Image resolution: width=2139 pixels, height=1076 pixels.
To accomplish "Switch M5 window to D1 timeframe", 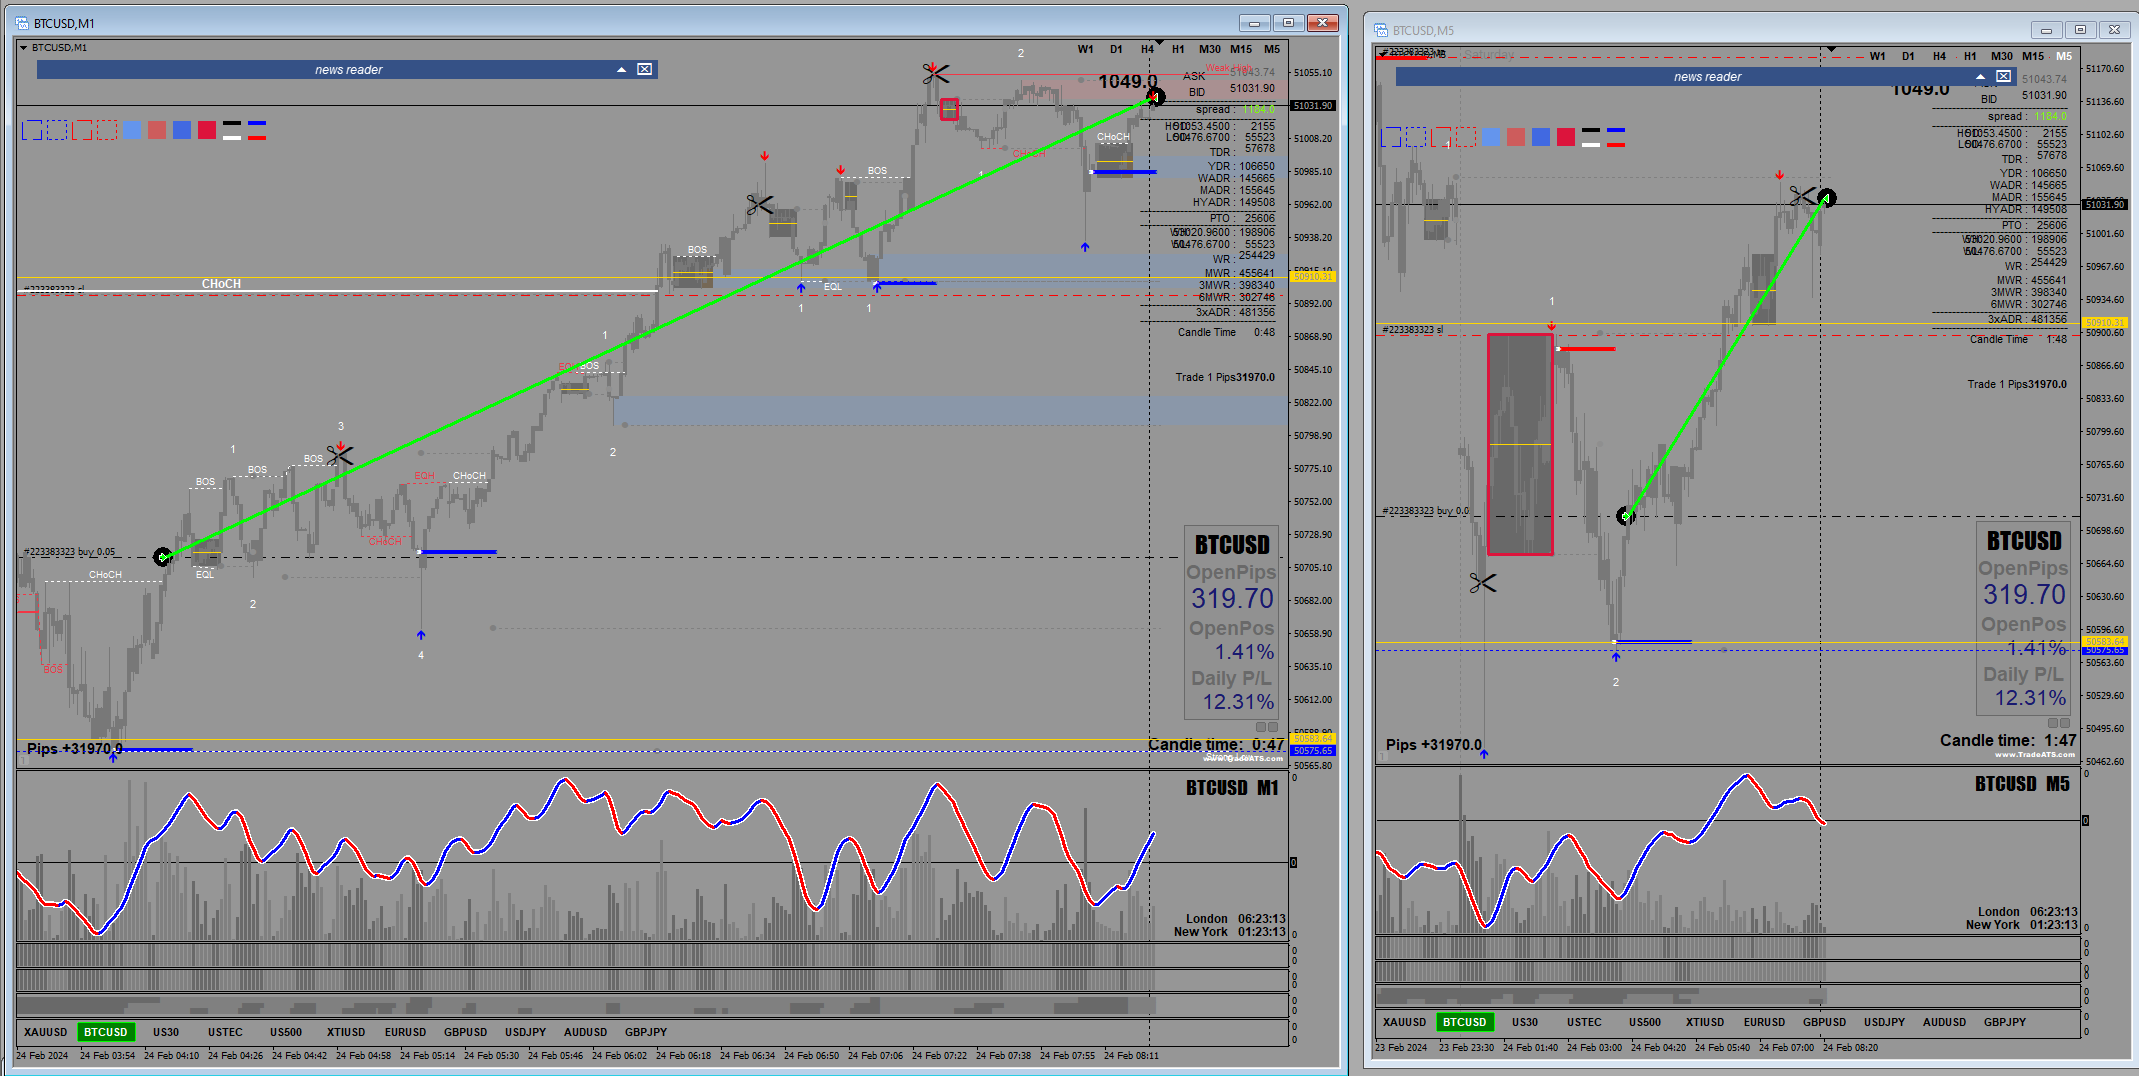I will 1908,56.
